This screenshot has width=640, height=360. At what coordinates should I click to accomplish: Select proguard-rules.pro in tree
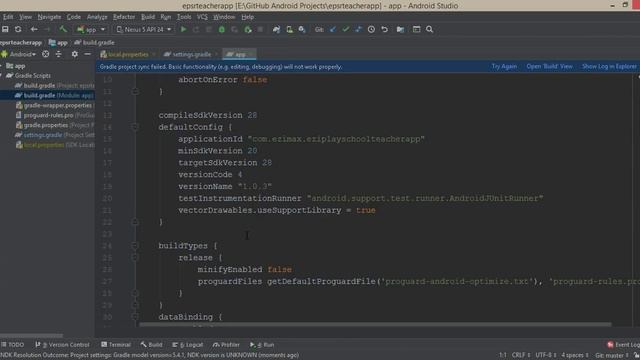(x=47, y=115)
